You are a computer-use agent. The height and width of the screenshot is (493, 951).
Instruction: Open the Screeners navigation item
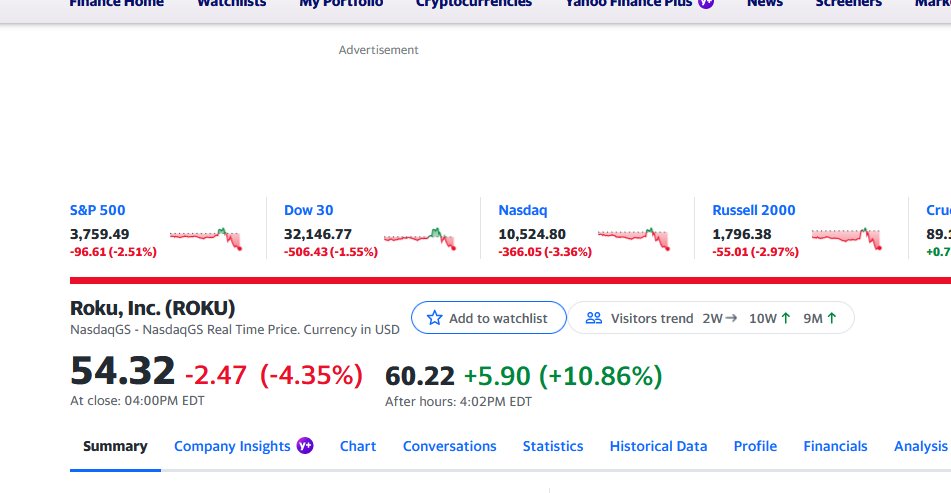pyautogui.click(x=849, y=3)
